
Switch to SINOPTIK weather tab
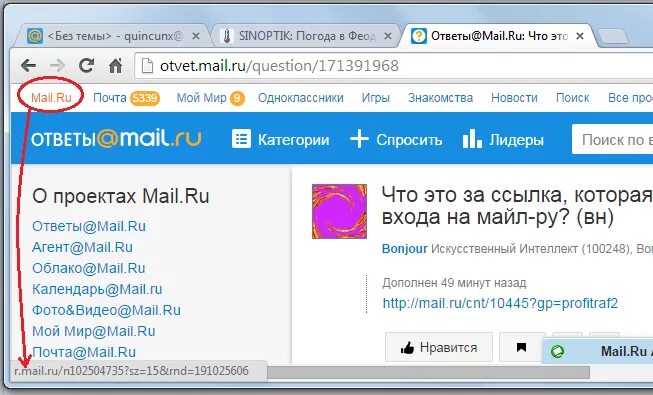(306, 36)
